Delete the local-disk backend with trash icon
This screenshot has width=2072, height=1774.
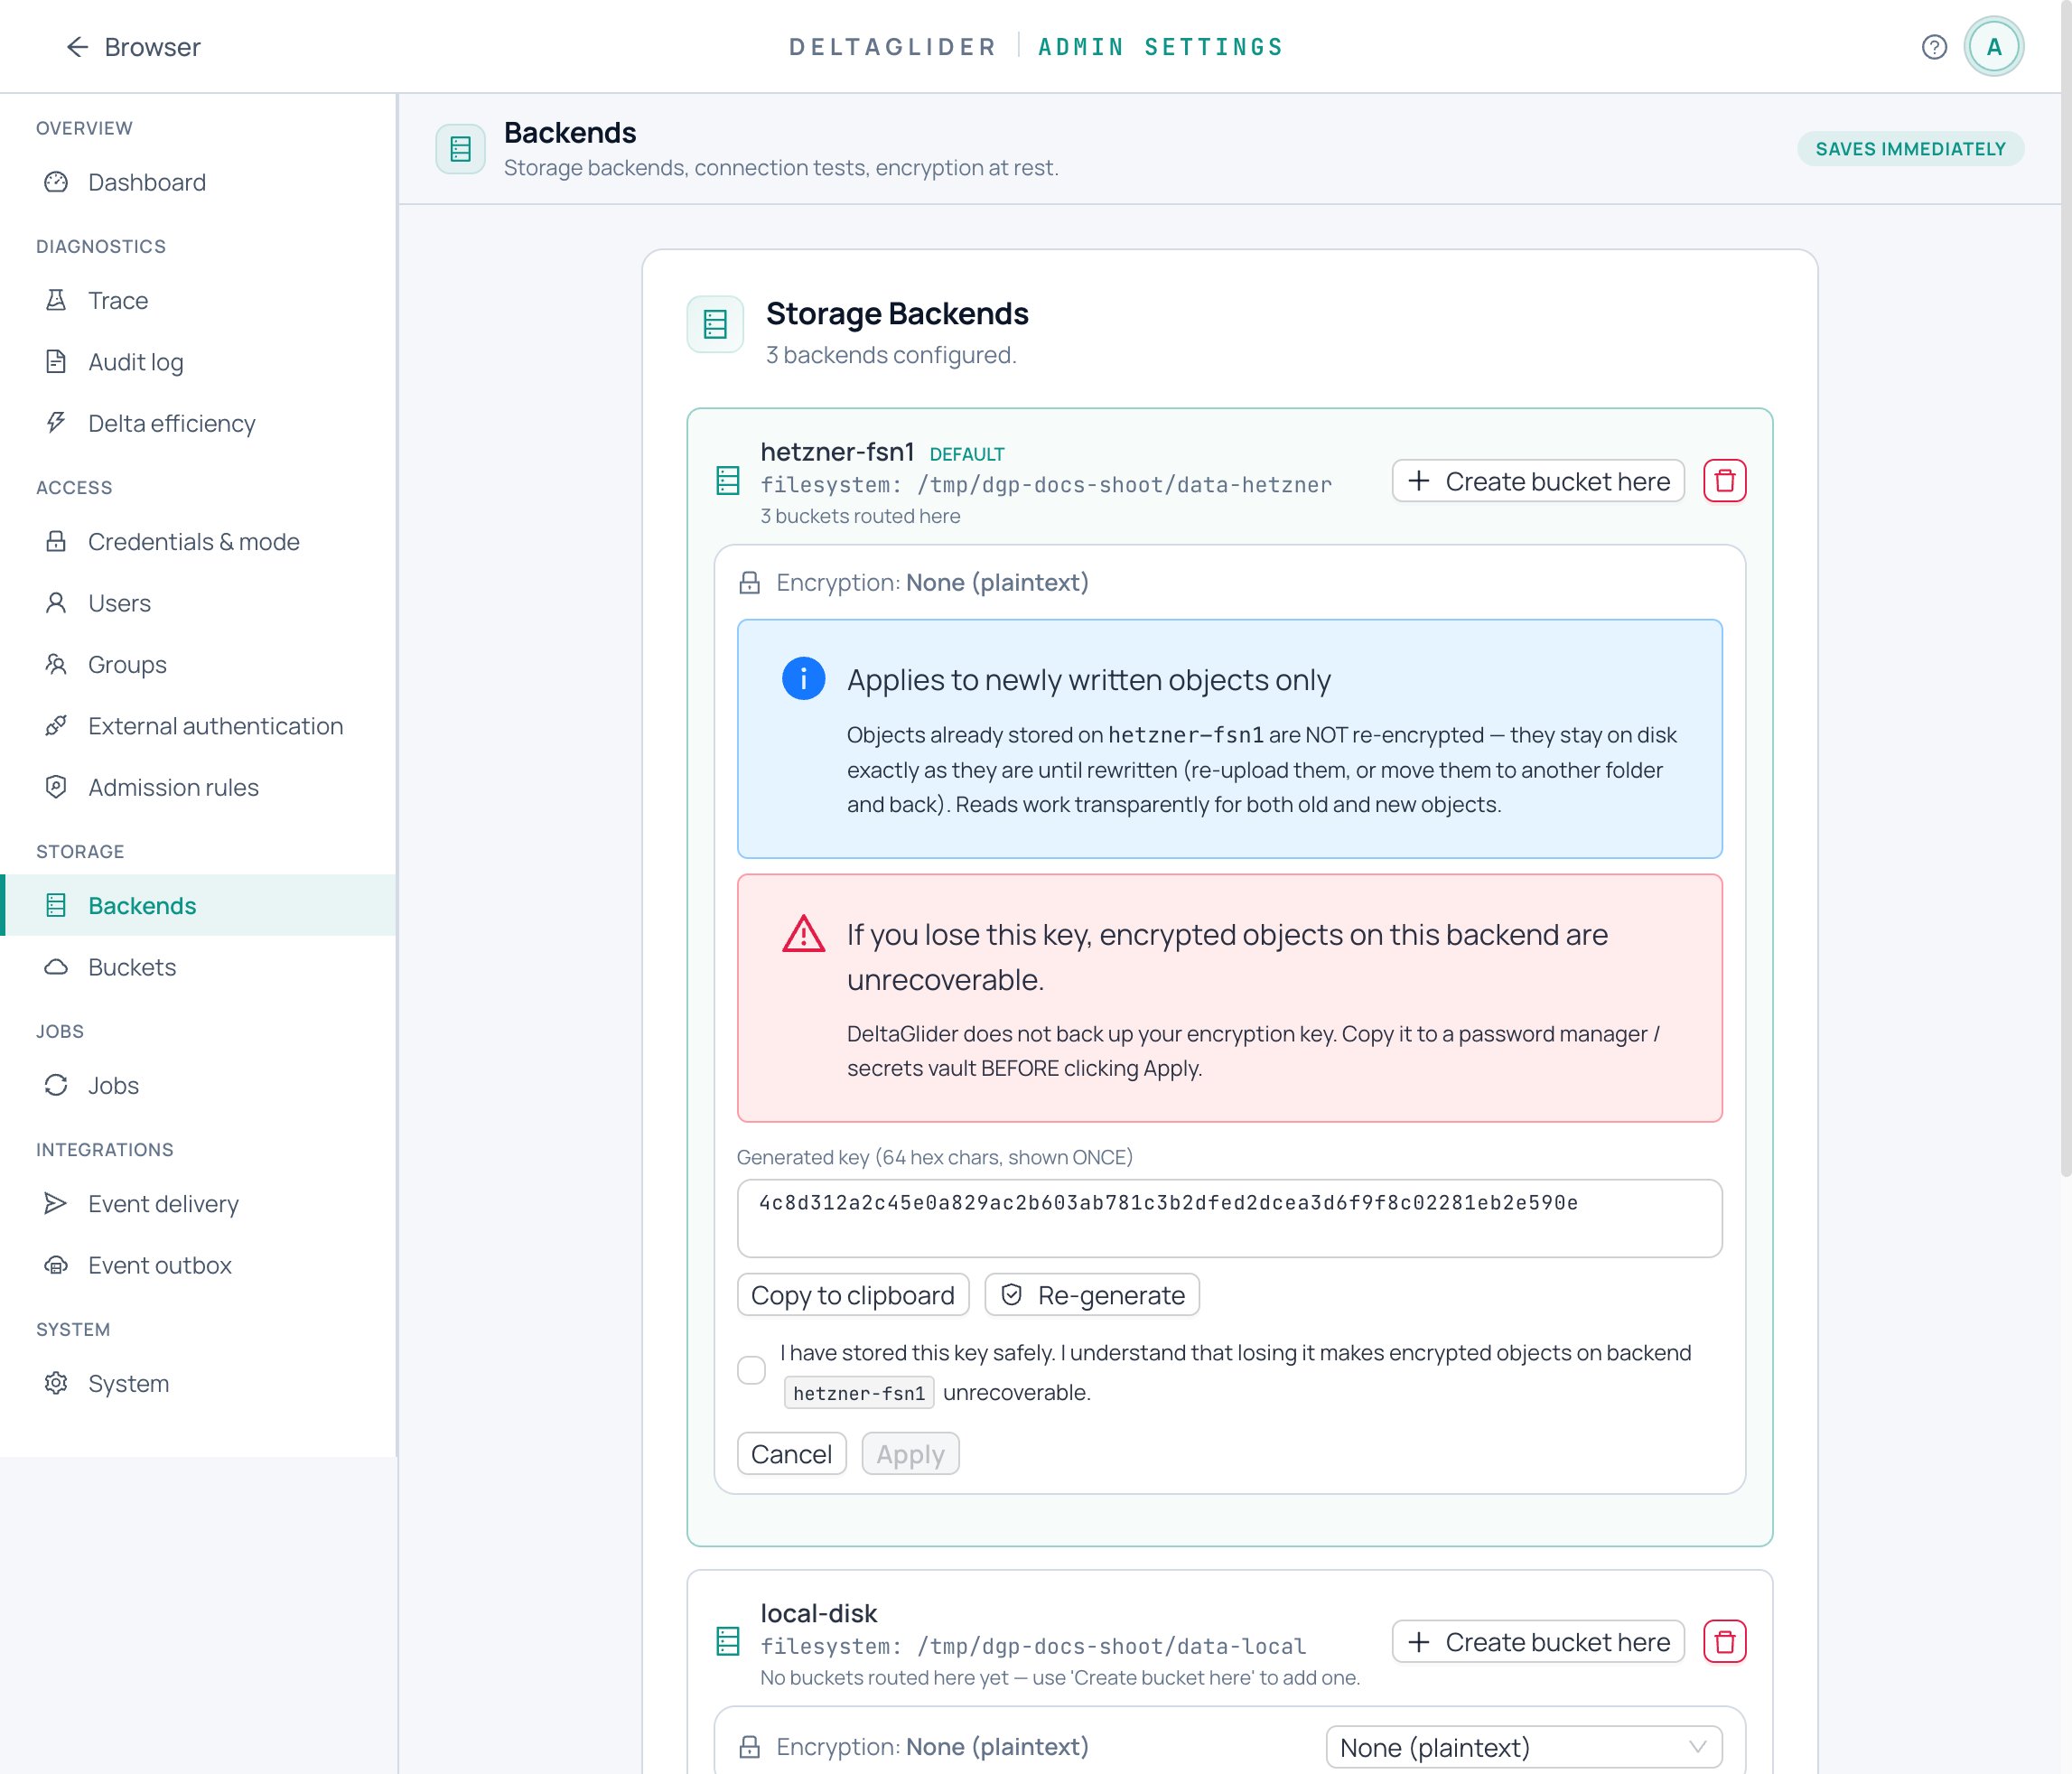coord(1724,1642)
